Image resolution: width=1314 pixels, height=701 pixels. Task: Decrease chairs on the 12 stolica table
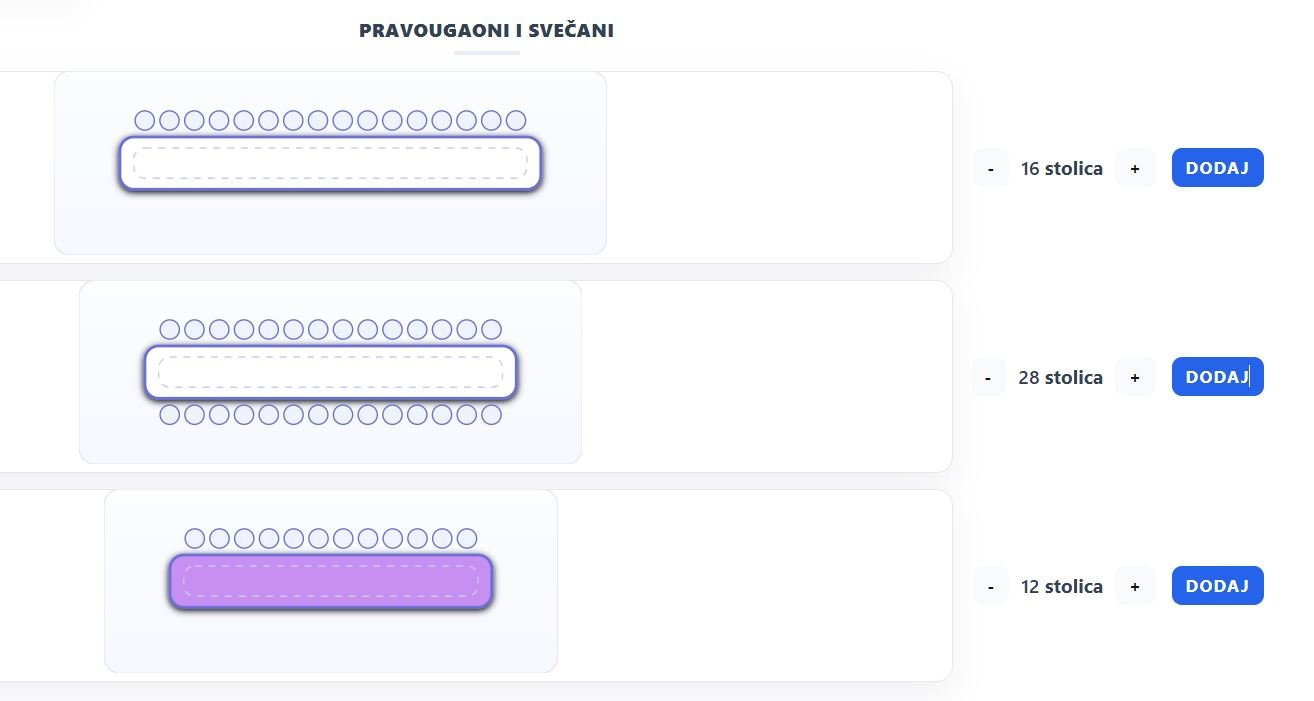point(990,586)
